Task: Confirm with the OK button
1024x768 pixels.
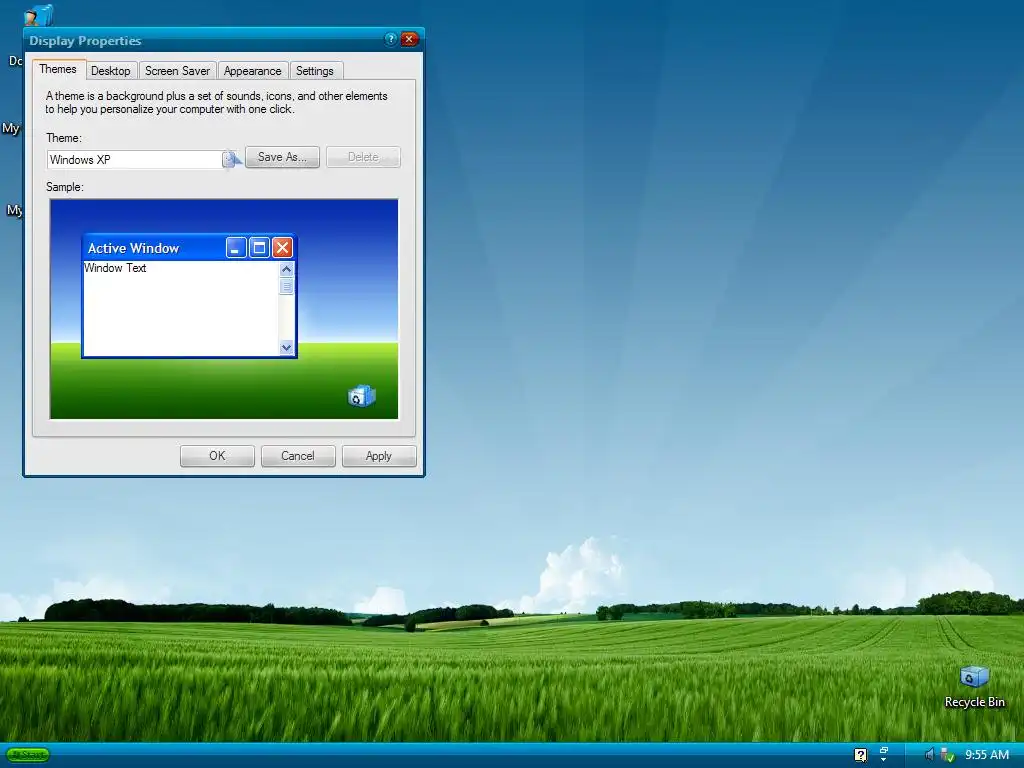Action: tap(217, 456)
